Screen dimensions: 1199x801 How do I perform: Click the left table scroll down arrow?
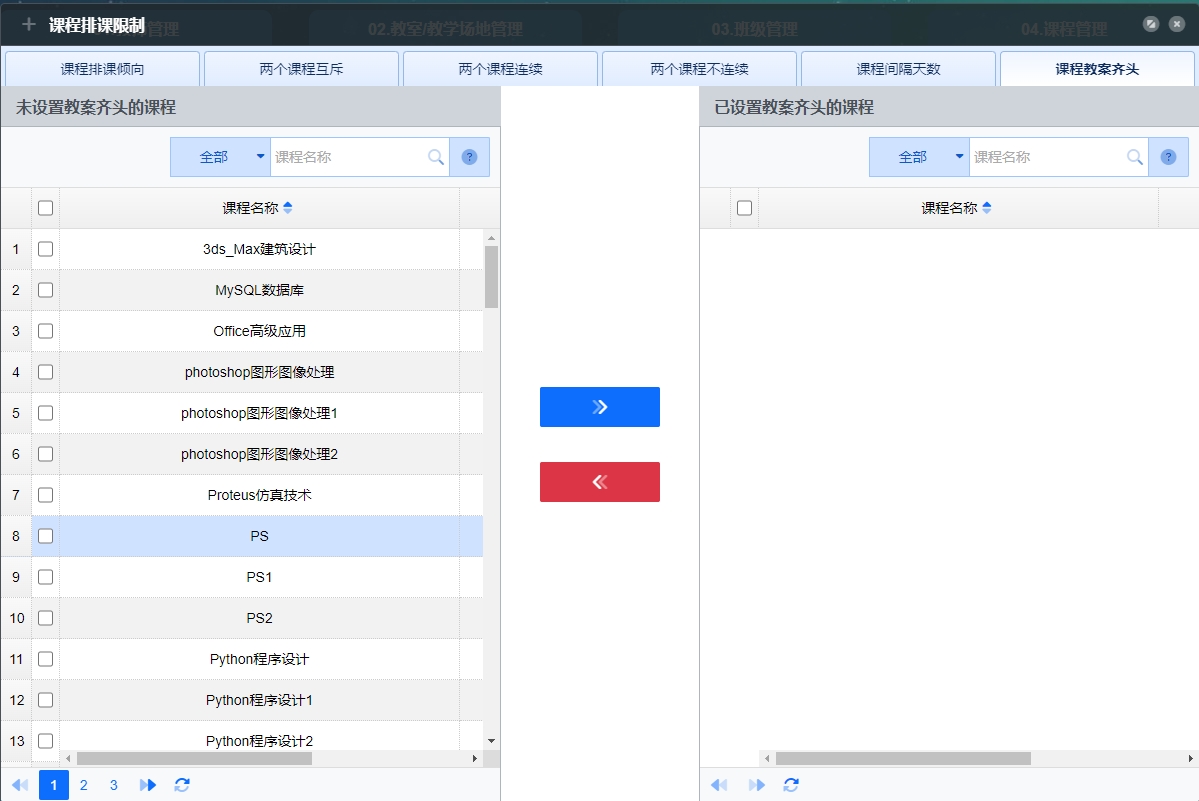pos(492,741)
